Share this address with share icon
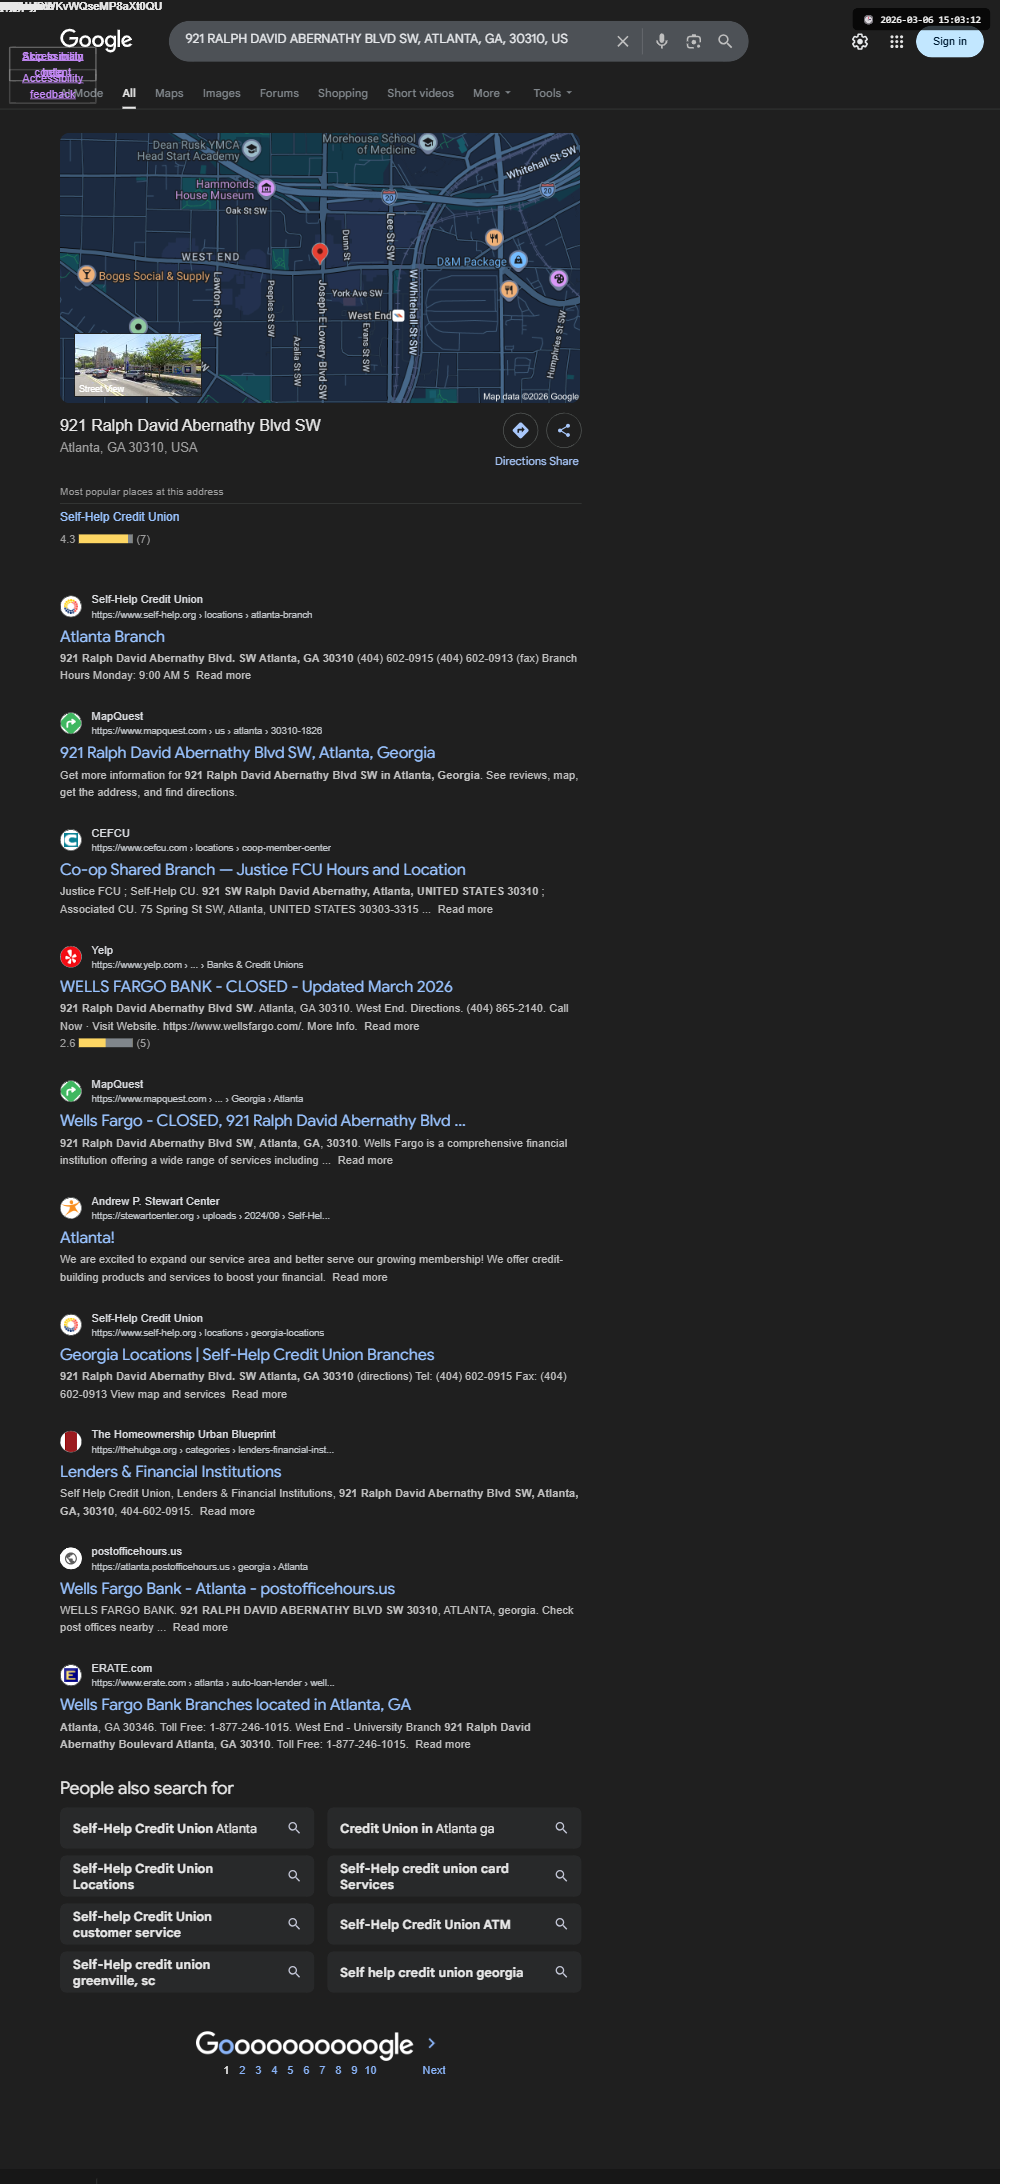The width and height of the screenshot is (1012, 2184). coord(564,430)
